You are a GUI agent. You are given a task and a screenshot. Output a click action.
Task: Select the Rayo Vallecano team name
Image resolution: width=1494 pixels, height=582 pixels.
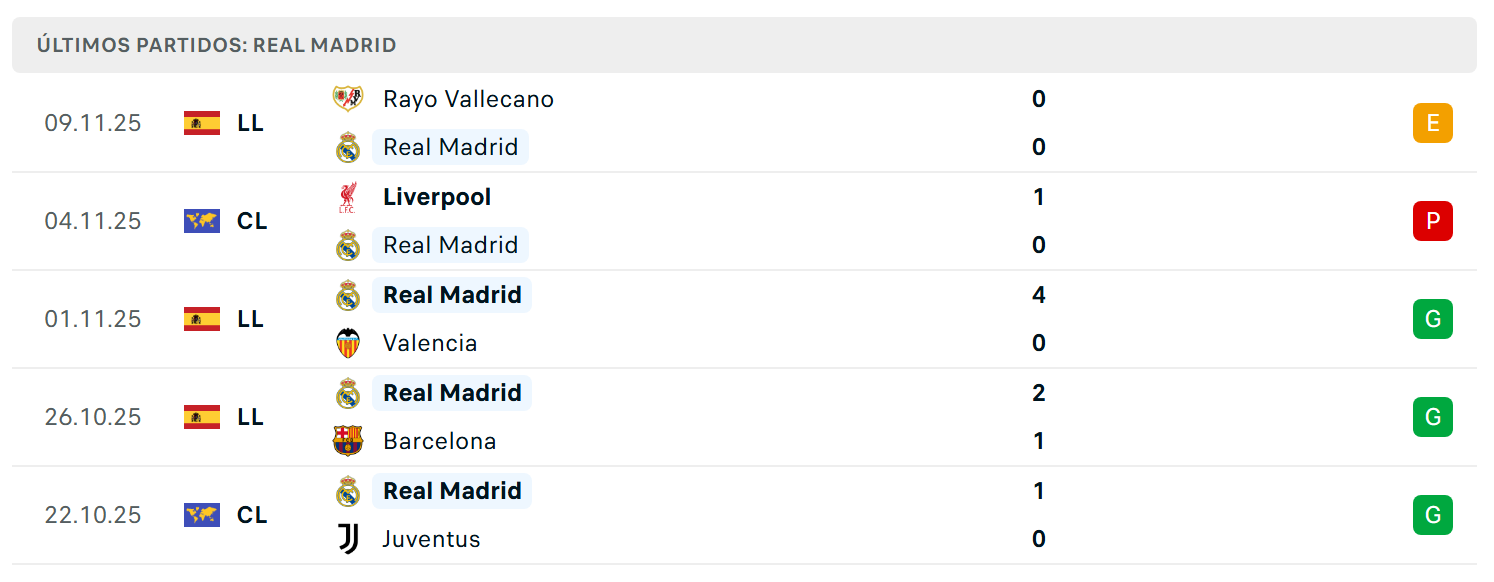tap(468, 99)
